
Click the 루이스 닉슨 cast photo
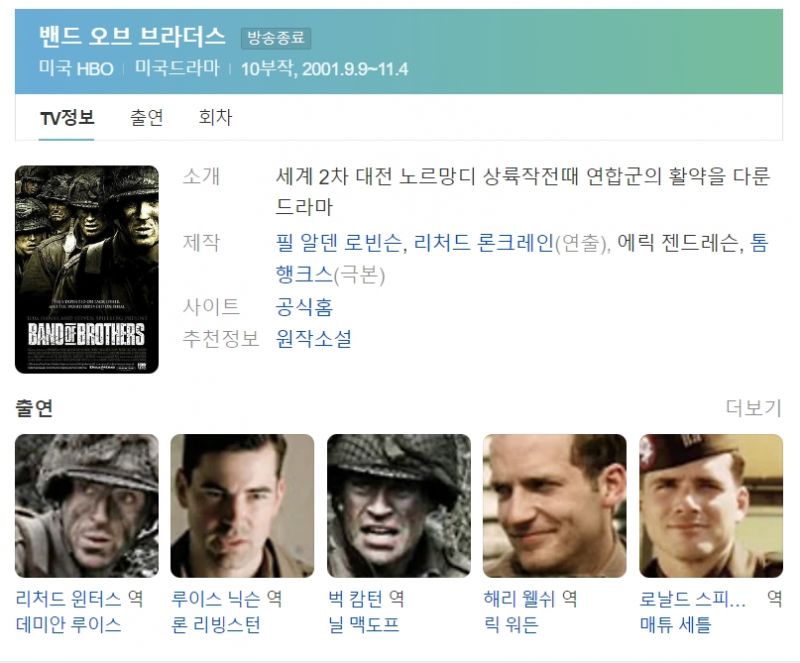[x=242, y=506]
